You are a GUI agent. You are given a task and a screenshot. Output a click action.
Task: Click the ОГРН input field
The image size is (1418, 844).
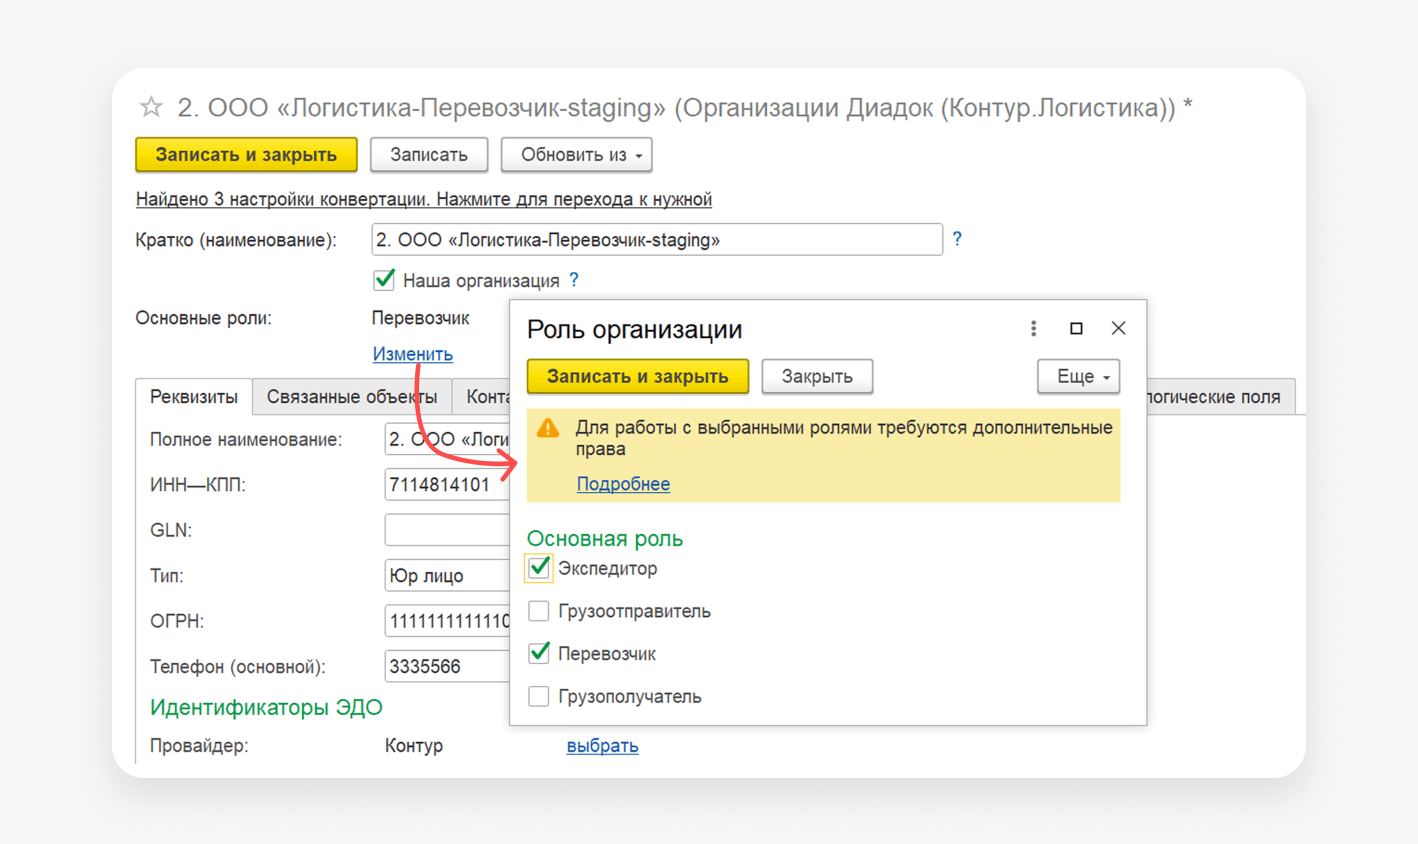447,621
